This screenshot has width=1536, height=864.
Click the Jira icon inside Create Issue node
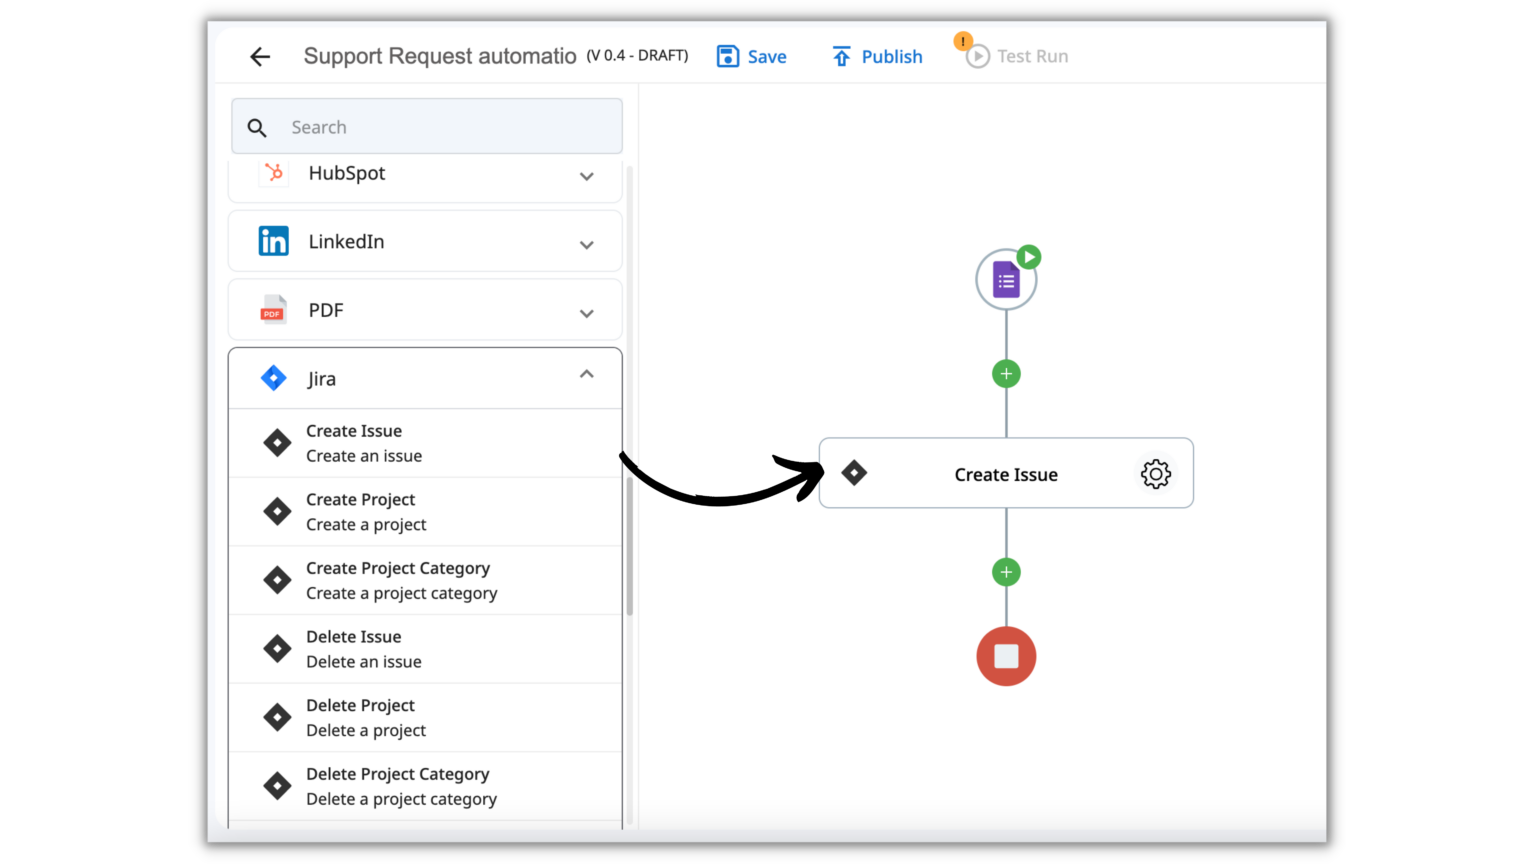click(x=854, y=473)
